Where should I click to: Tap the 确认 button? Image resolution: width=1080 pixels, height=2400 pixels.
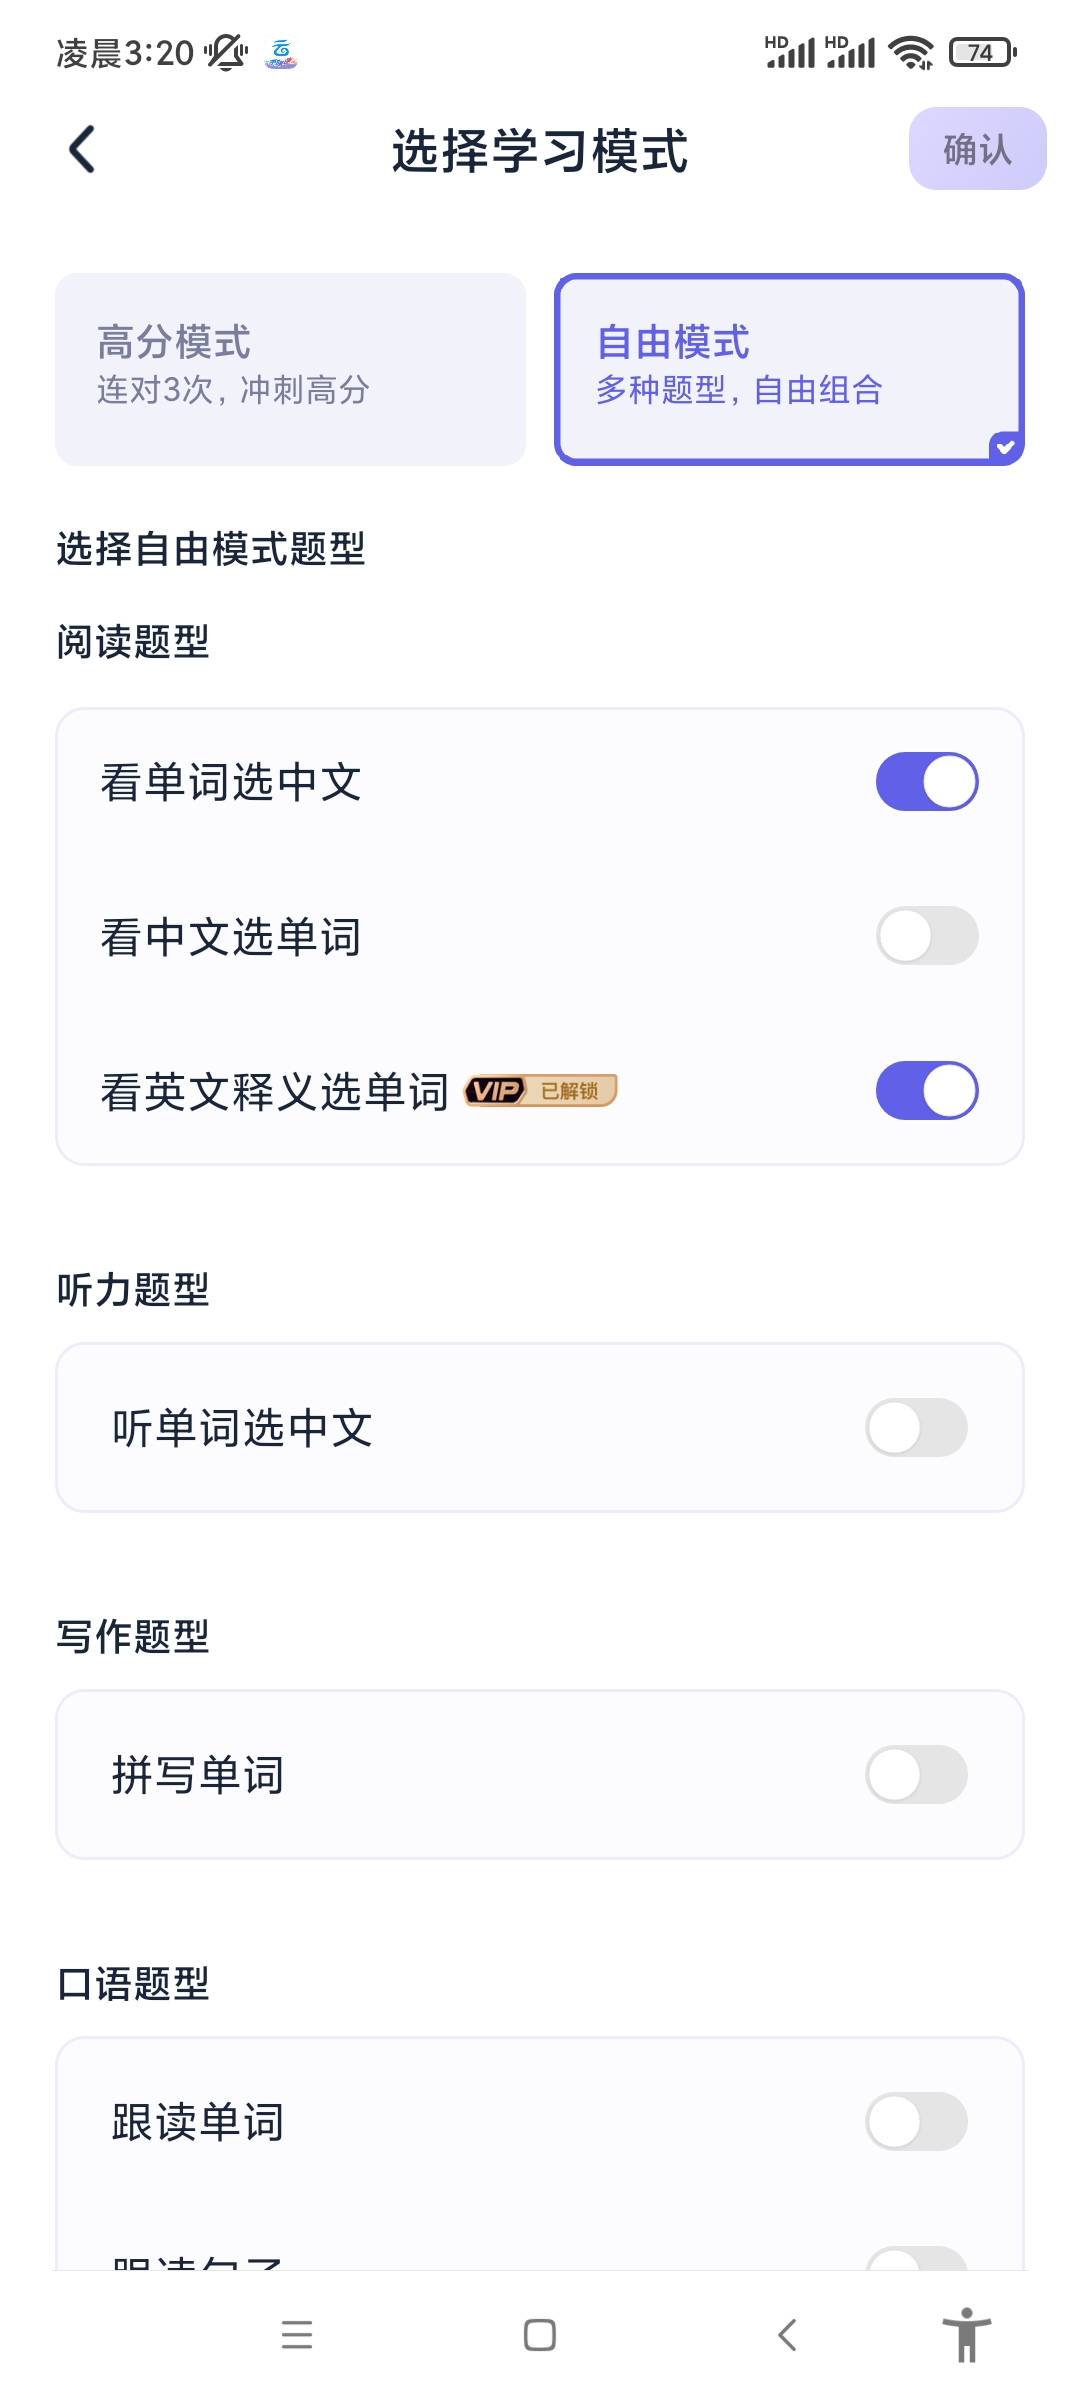click(x=977, y=149)
